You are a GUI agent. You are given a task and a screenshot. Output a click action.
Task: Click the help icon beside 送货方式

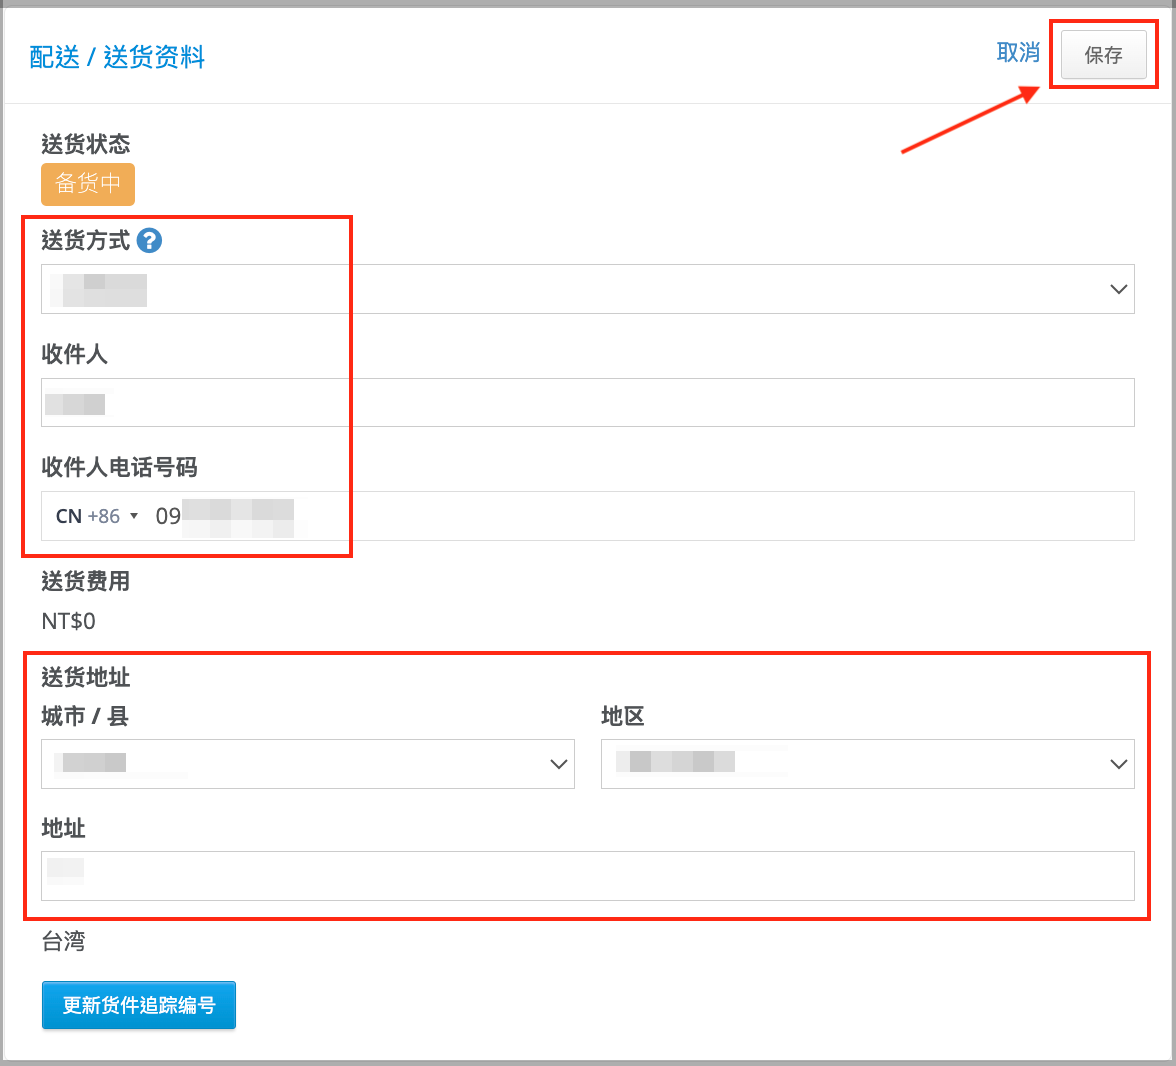[149, 241]
